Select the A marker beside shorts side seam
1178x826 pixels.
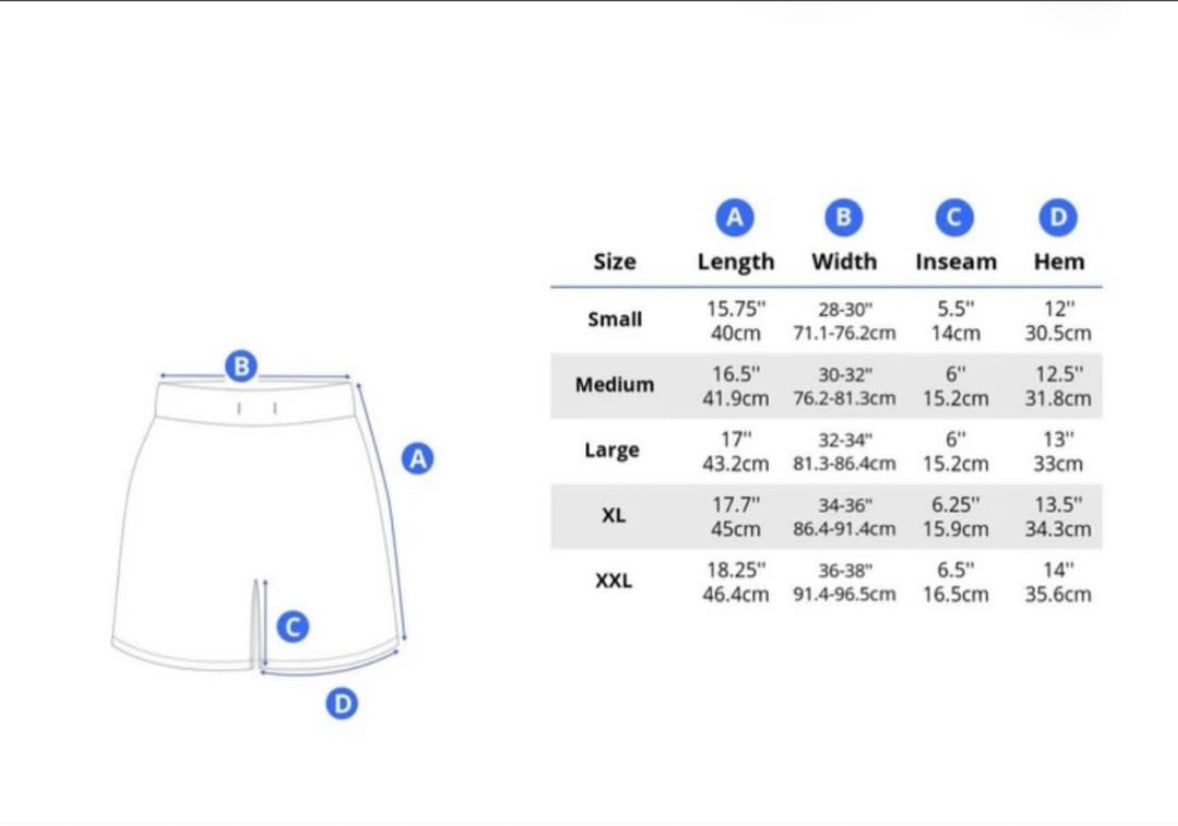(x=418, y=458)
